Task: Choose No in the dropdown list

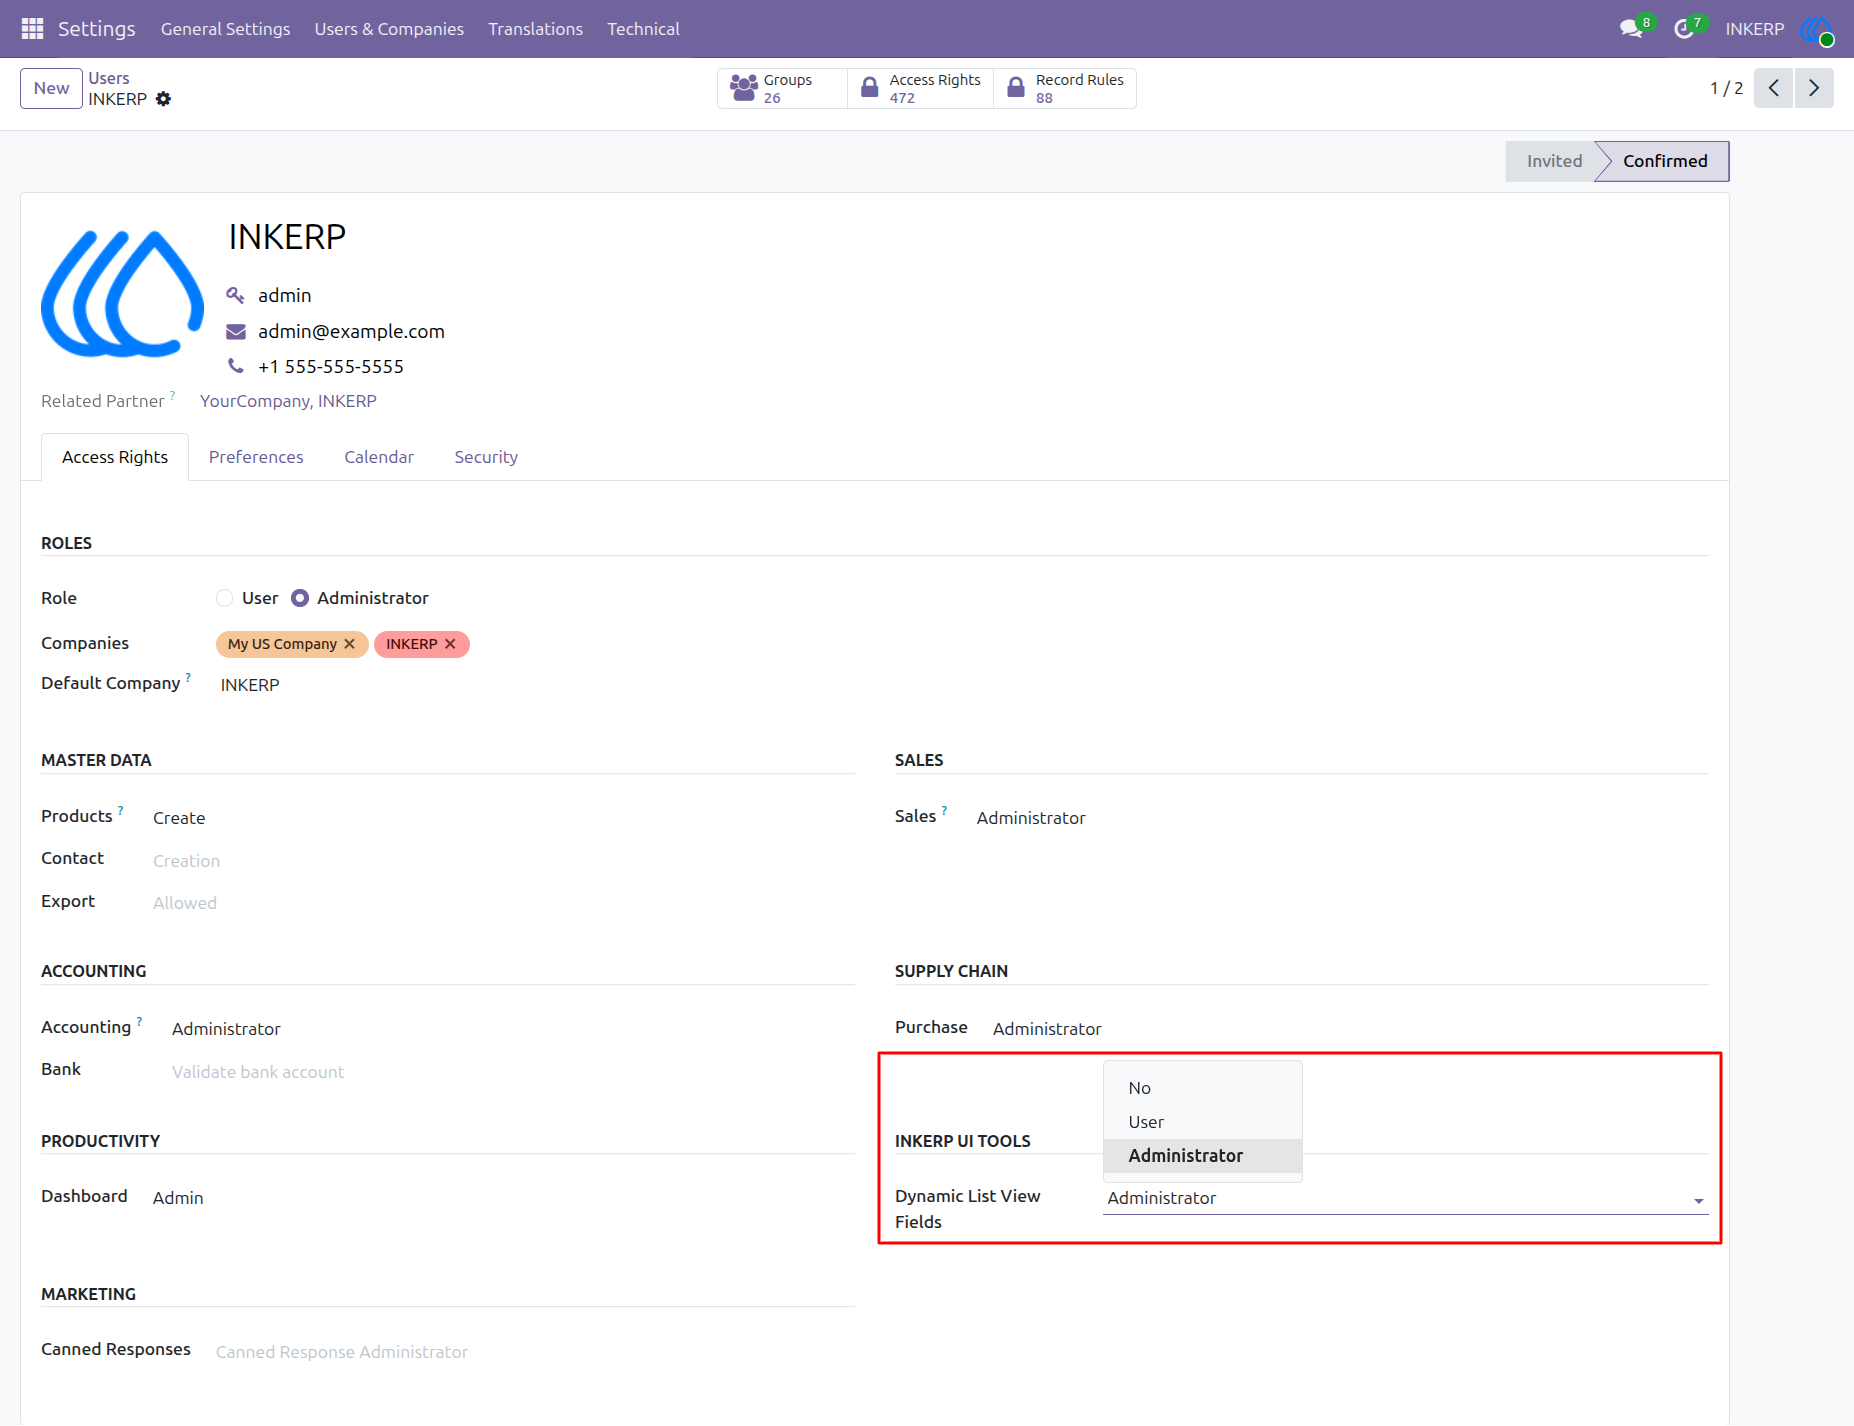Action: point(1203,1088)
